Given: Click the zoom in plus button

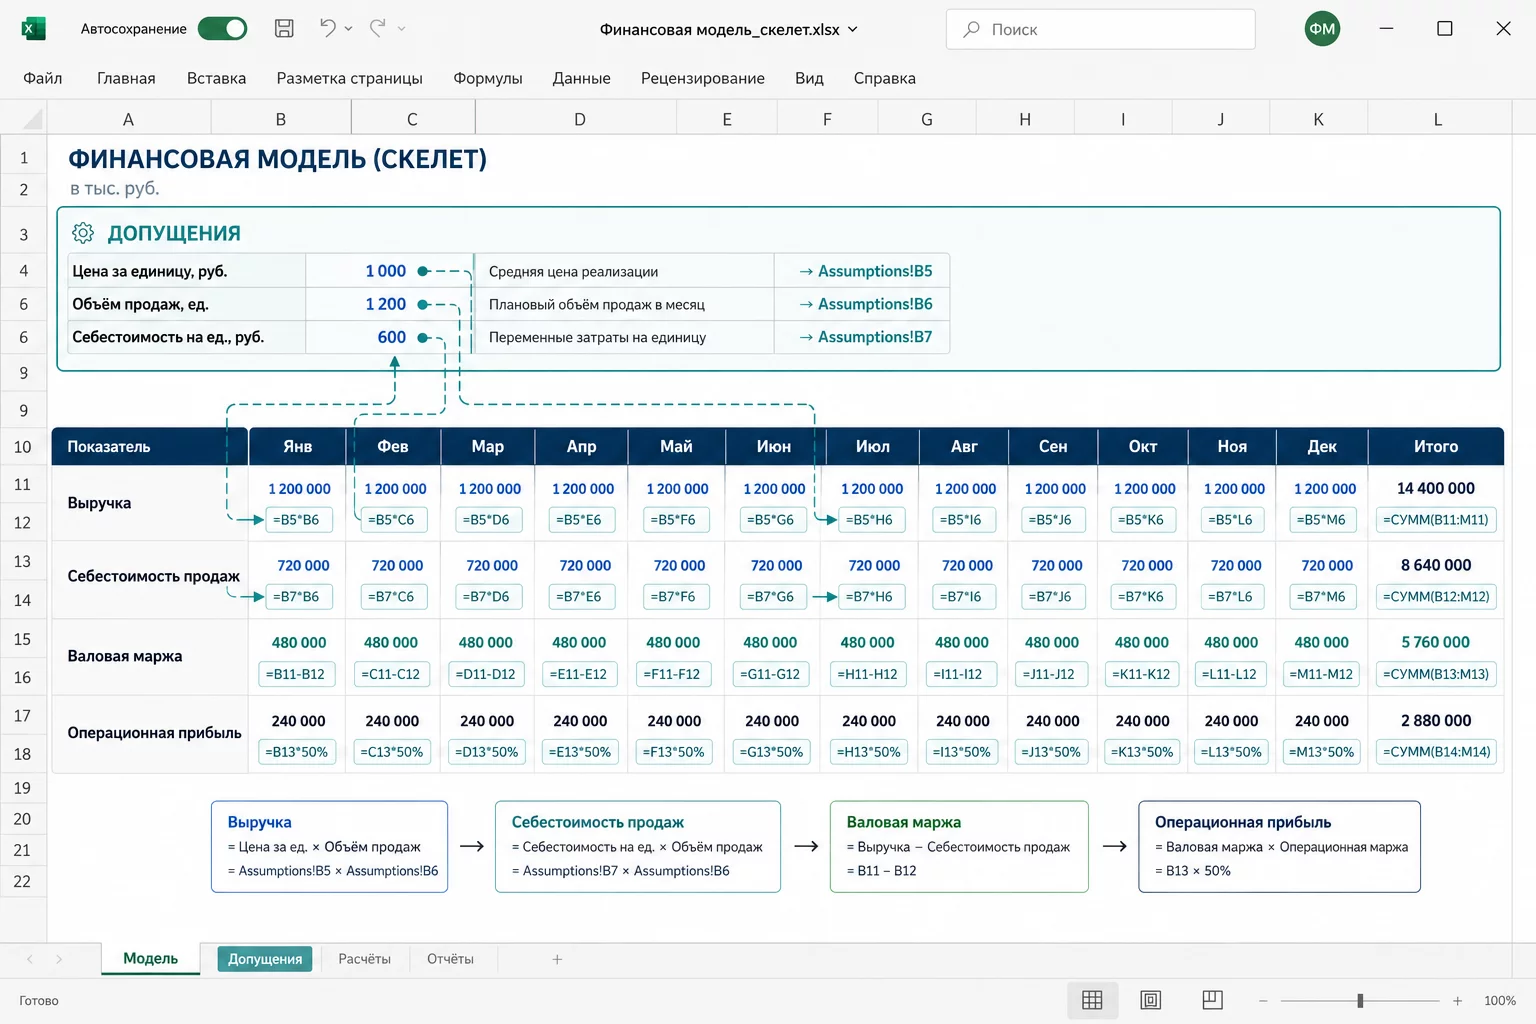Looking at the screenshot, I should click(x=1457, y=1000).
